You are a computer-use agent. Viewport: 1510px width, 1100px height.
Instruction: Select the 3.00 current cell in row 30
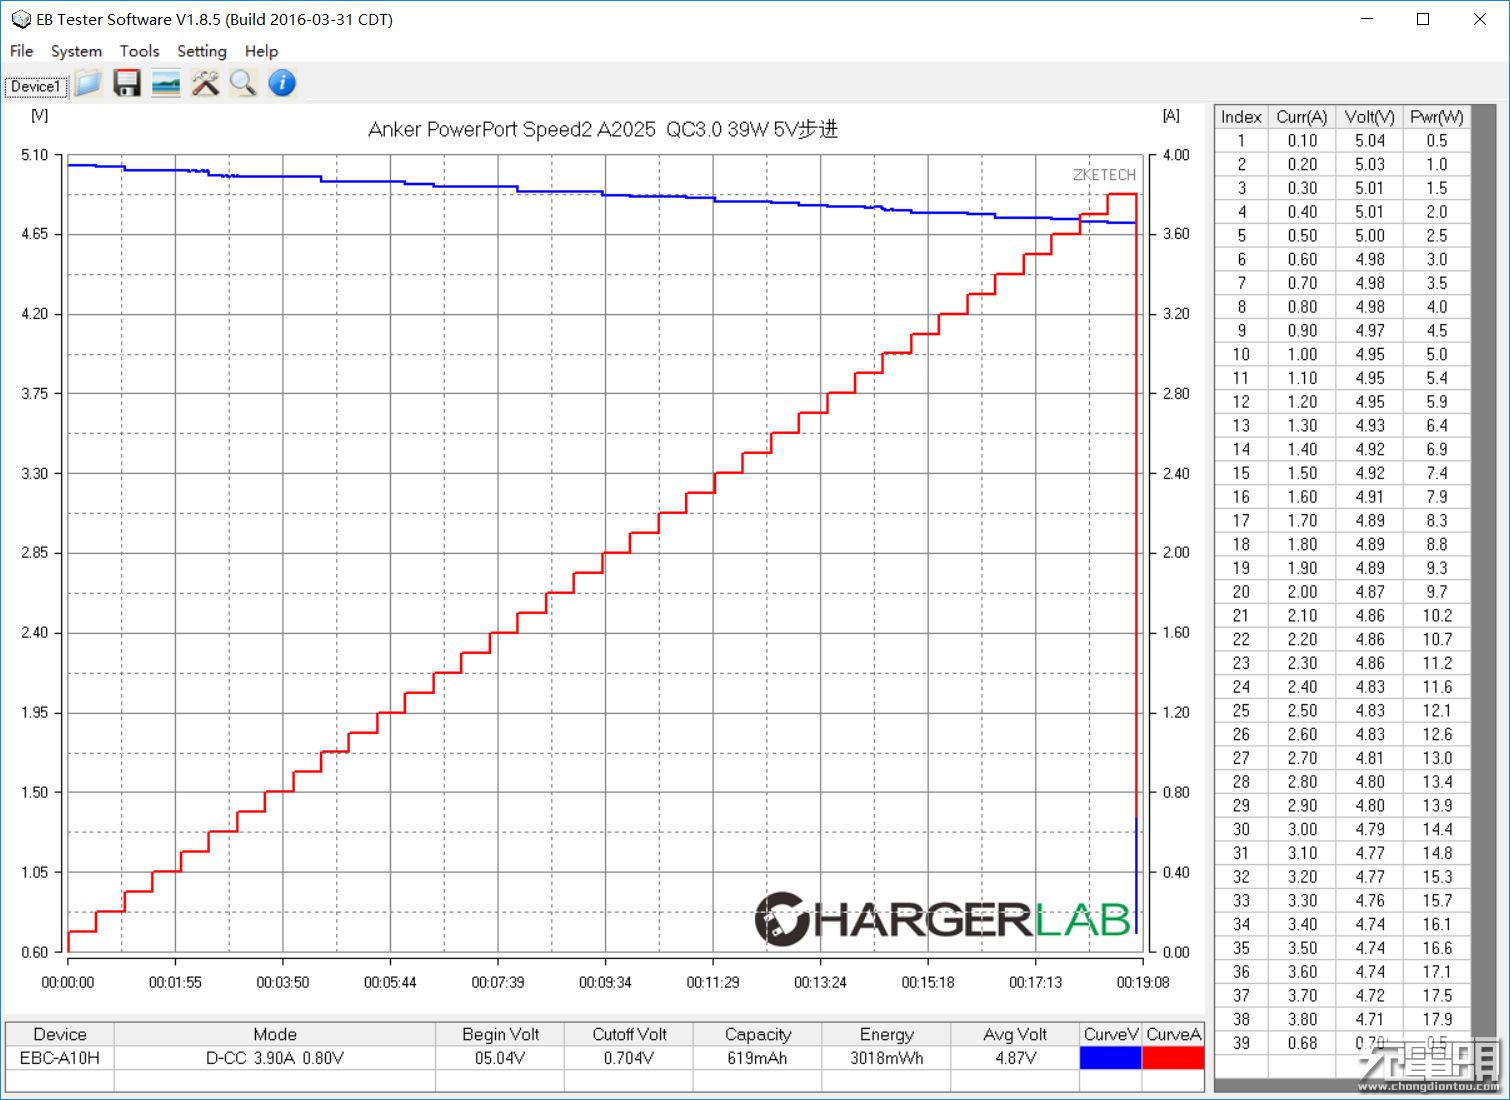coord(1301,830)
